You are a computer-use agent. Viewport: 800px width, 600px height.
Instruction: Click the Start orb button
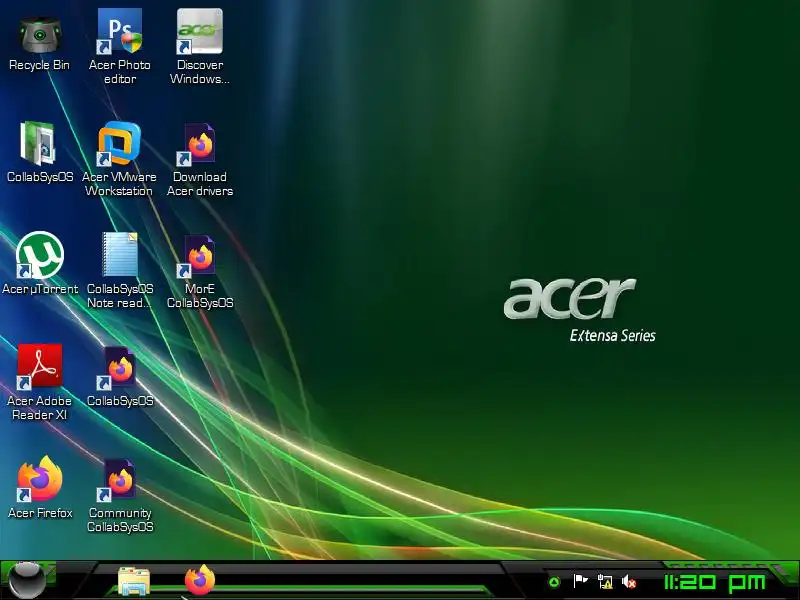[26, 580]
